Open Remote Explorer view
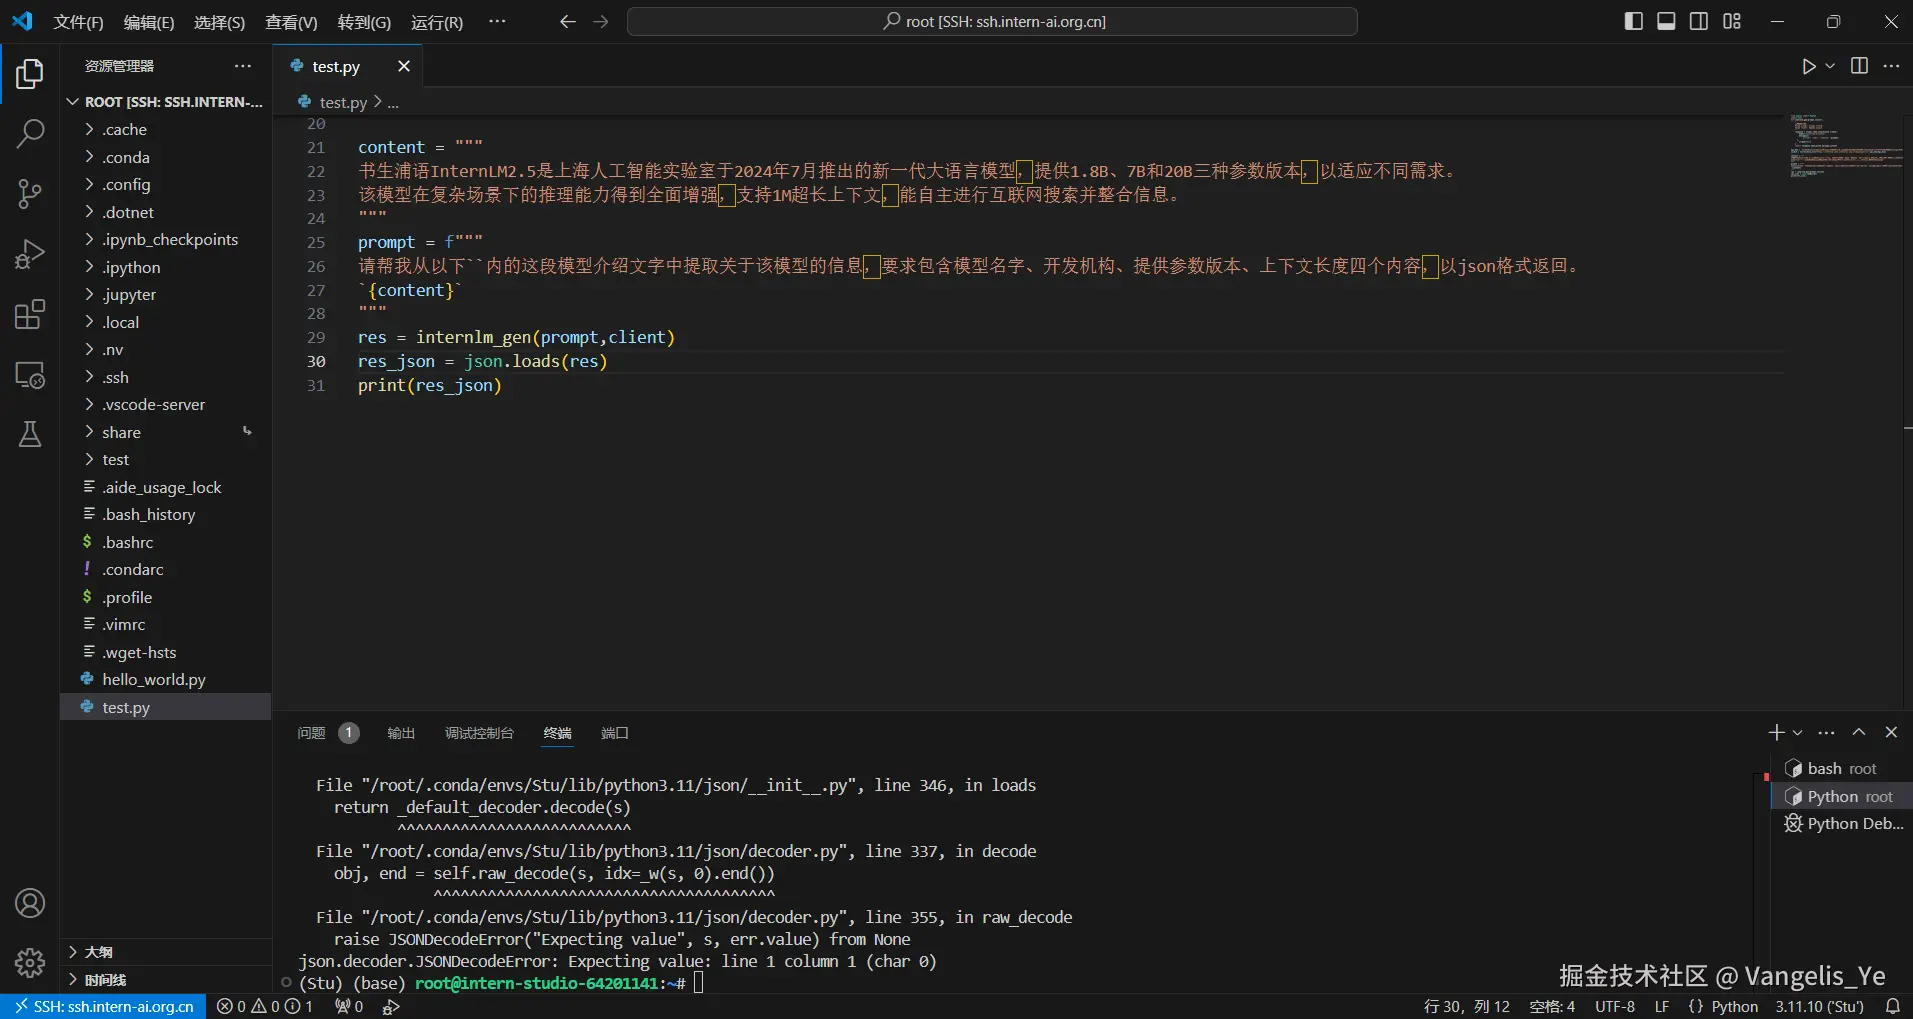The width and height of the screenshot is (1913, 1019). click(30, 376)
